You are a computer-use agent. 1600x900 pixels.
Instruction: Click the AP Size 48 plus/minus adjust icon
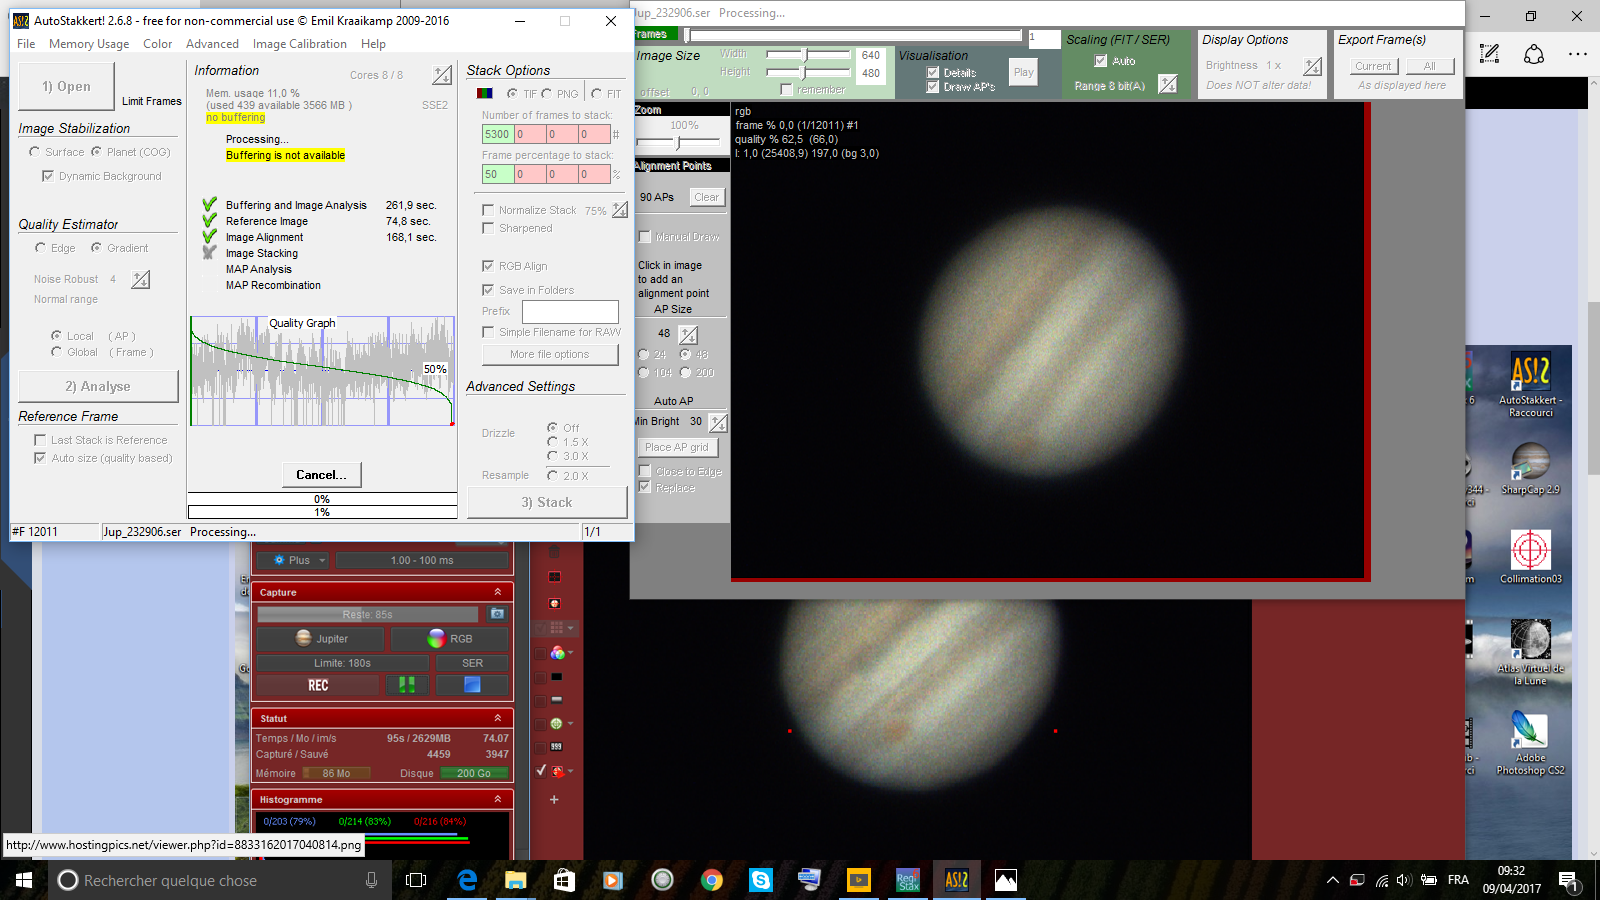click(x=688, y=334)
